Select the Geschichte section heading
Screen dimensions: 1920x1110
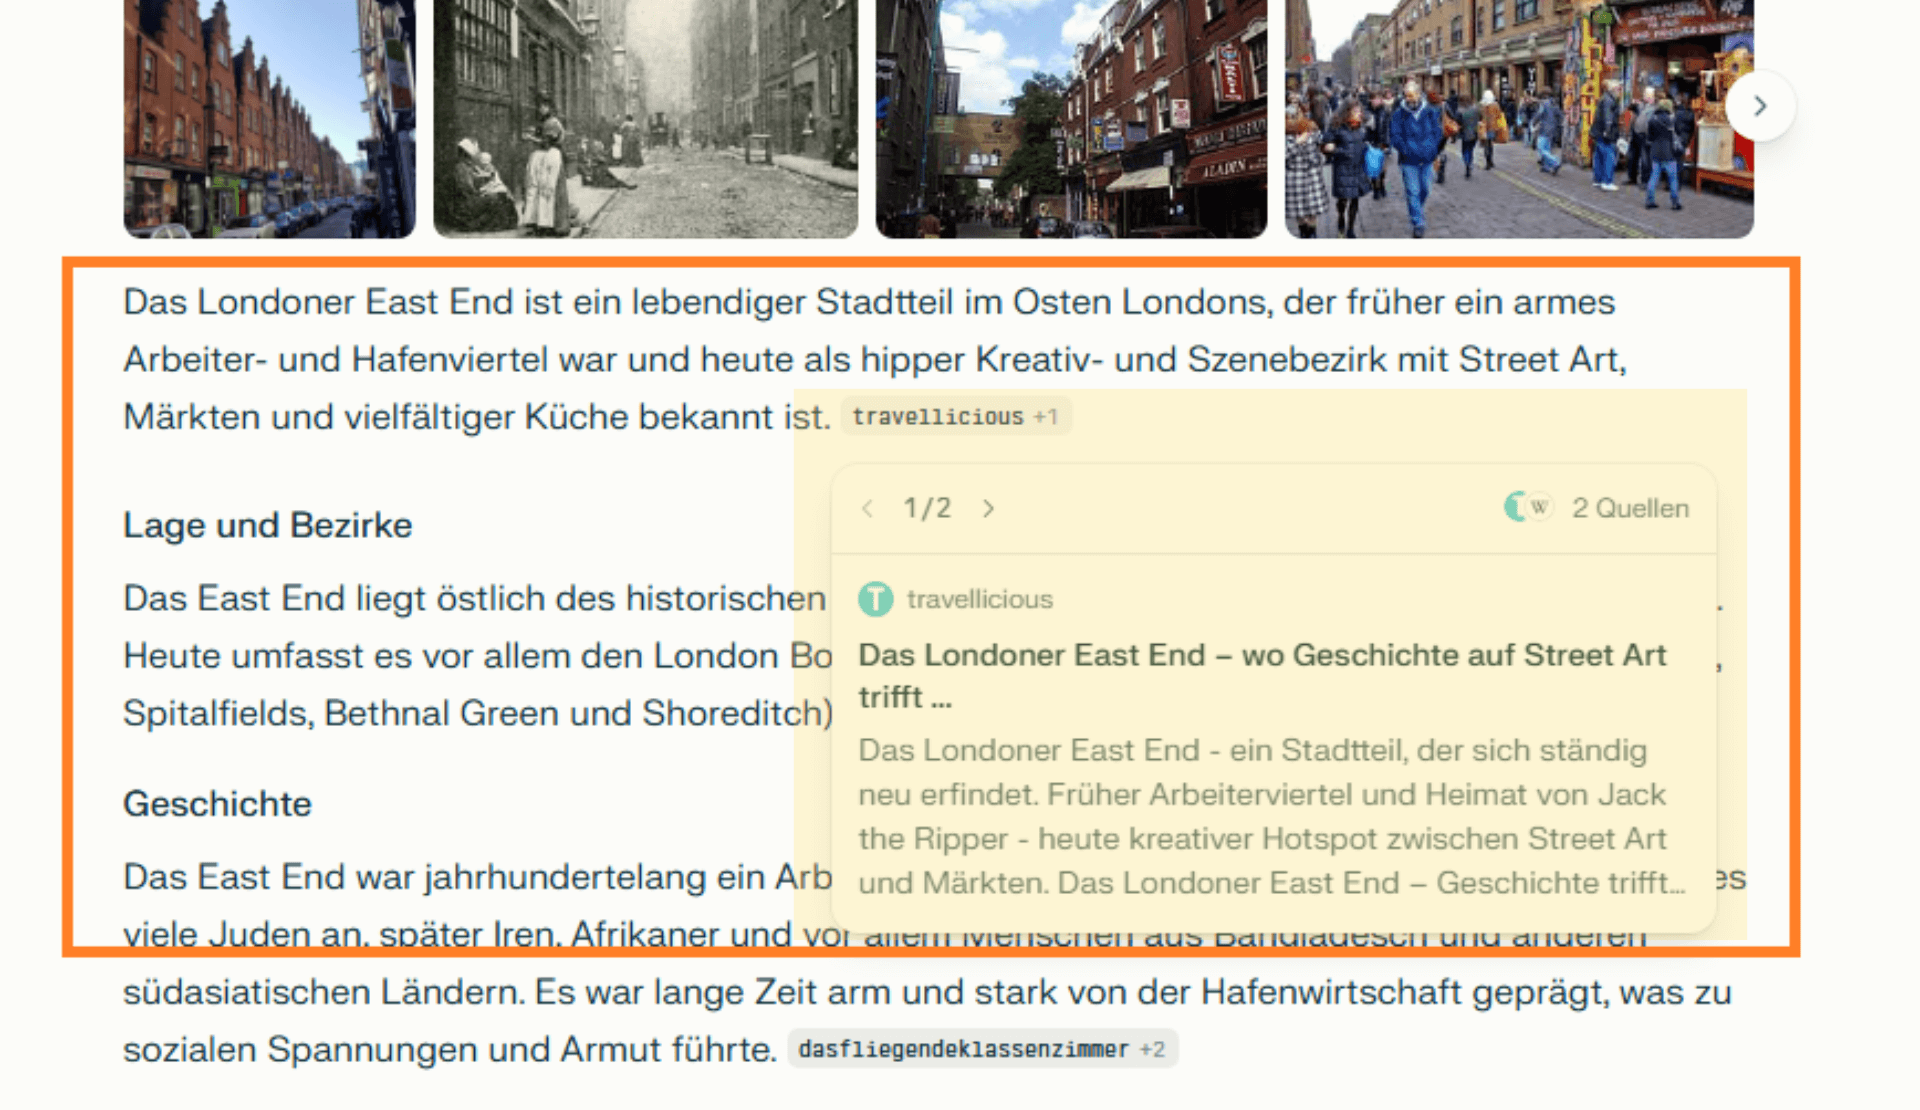(x=216, y=803)
